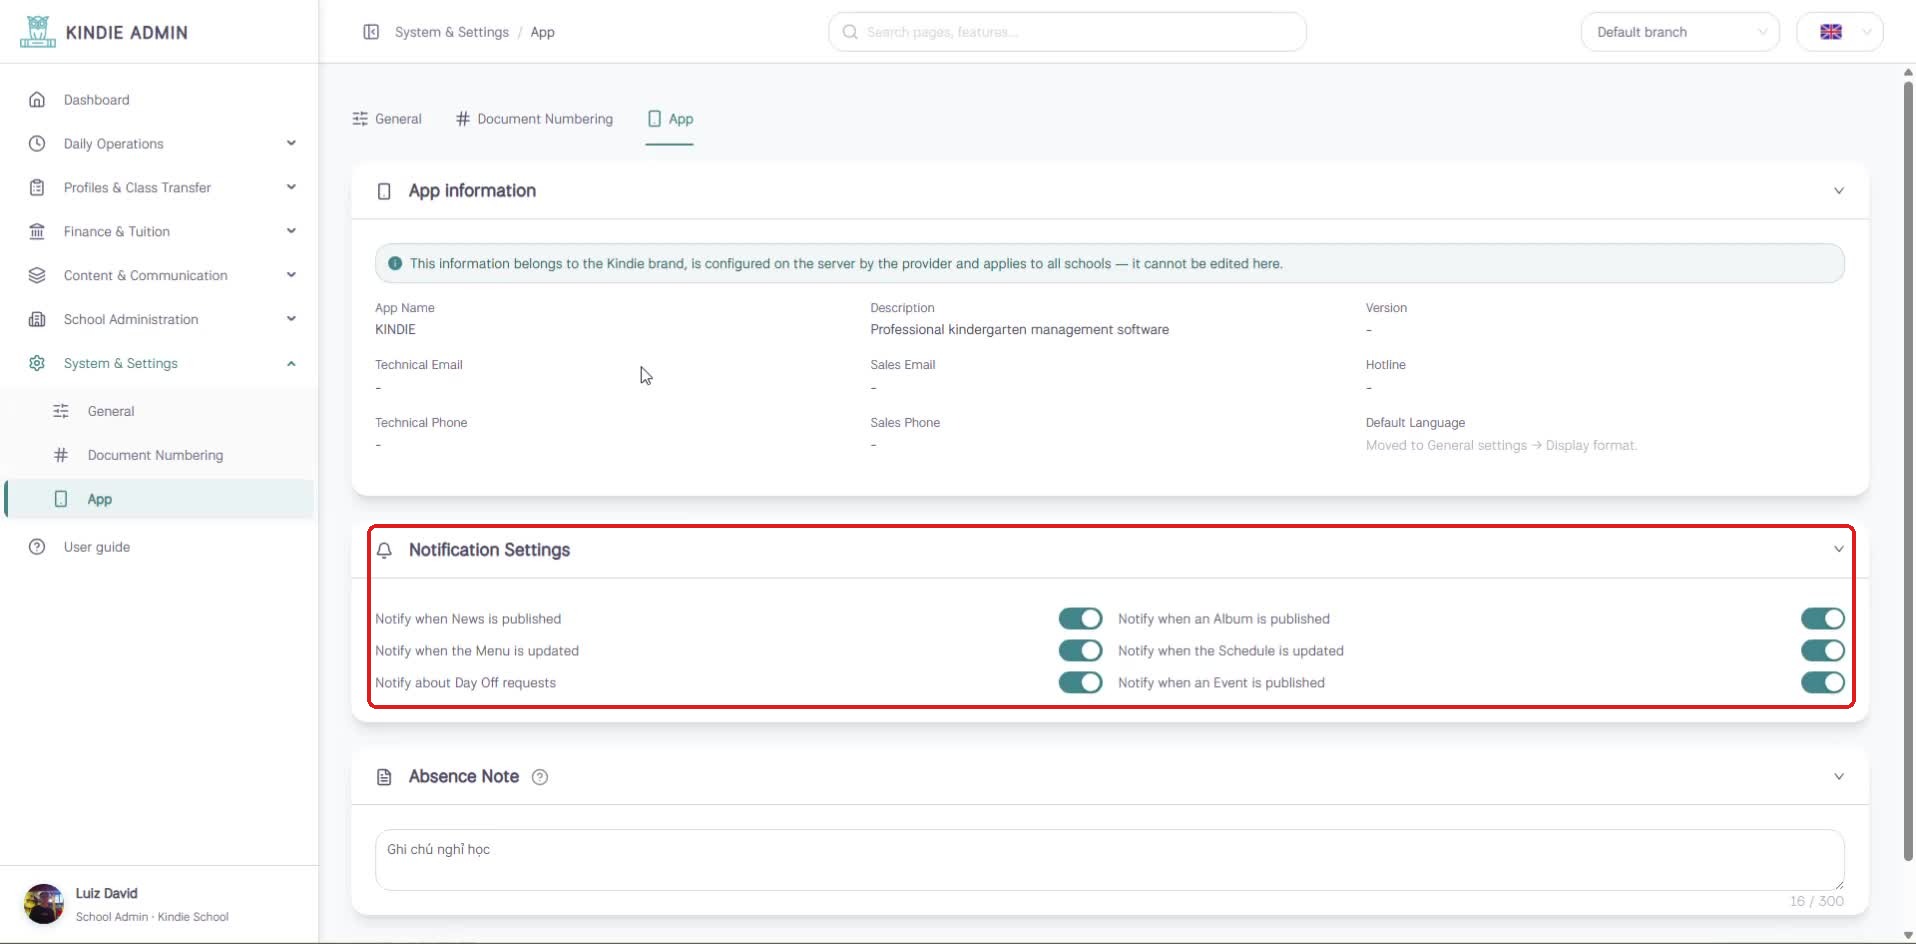Disable Notify when News is published

(1080, 619)
